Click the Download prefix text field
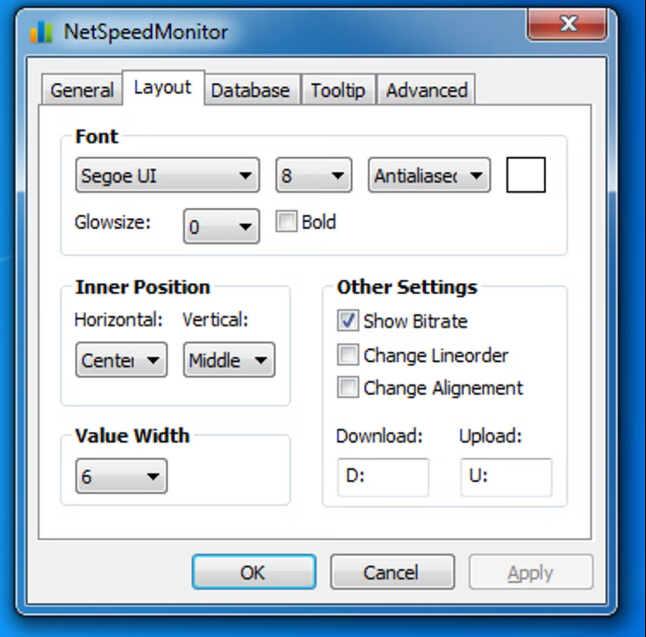The image size is (646, 637). click(x=382, y=477)
